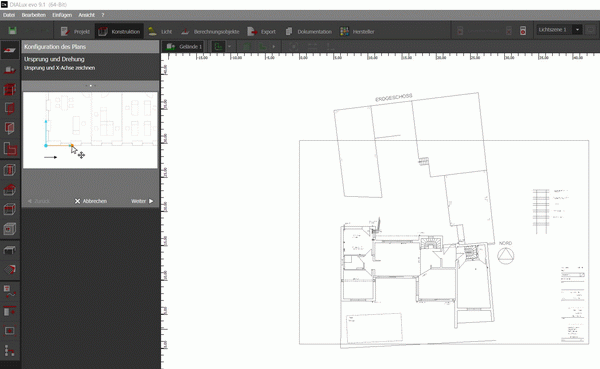Image resolution: width=600 pixels, height=369 pixels.
Task: Open the Site tool below Plans
Action: (x=10, y=70)
